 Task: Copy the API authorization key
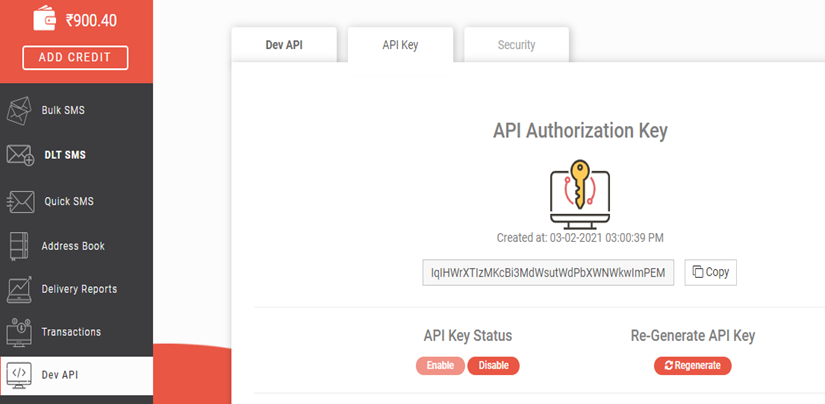[x=711, y=272]
